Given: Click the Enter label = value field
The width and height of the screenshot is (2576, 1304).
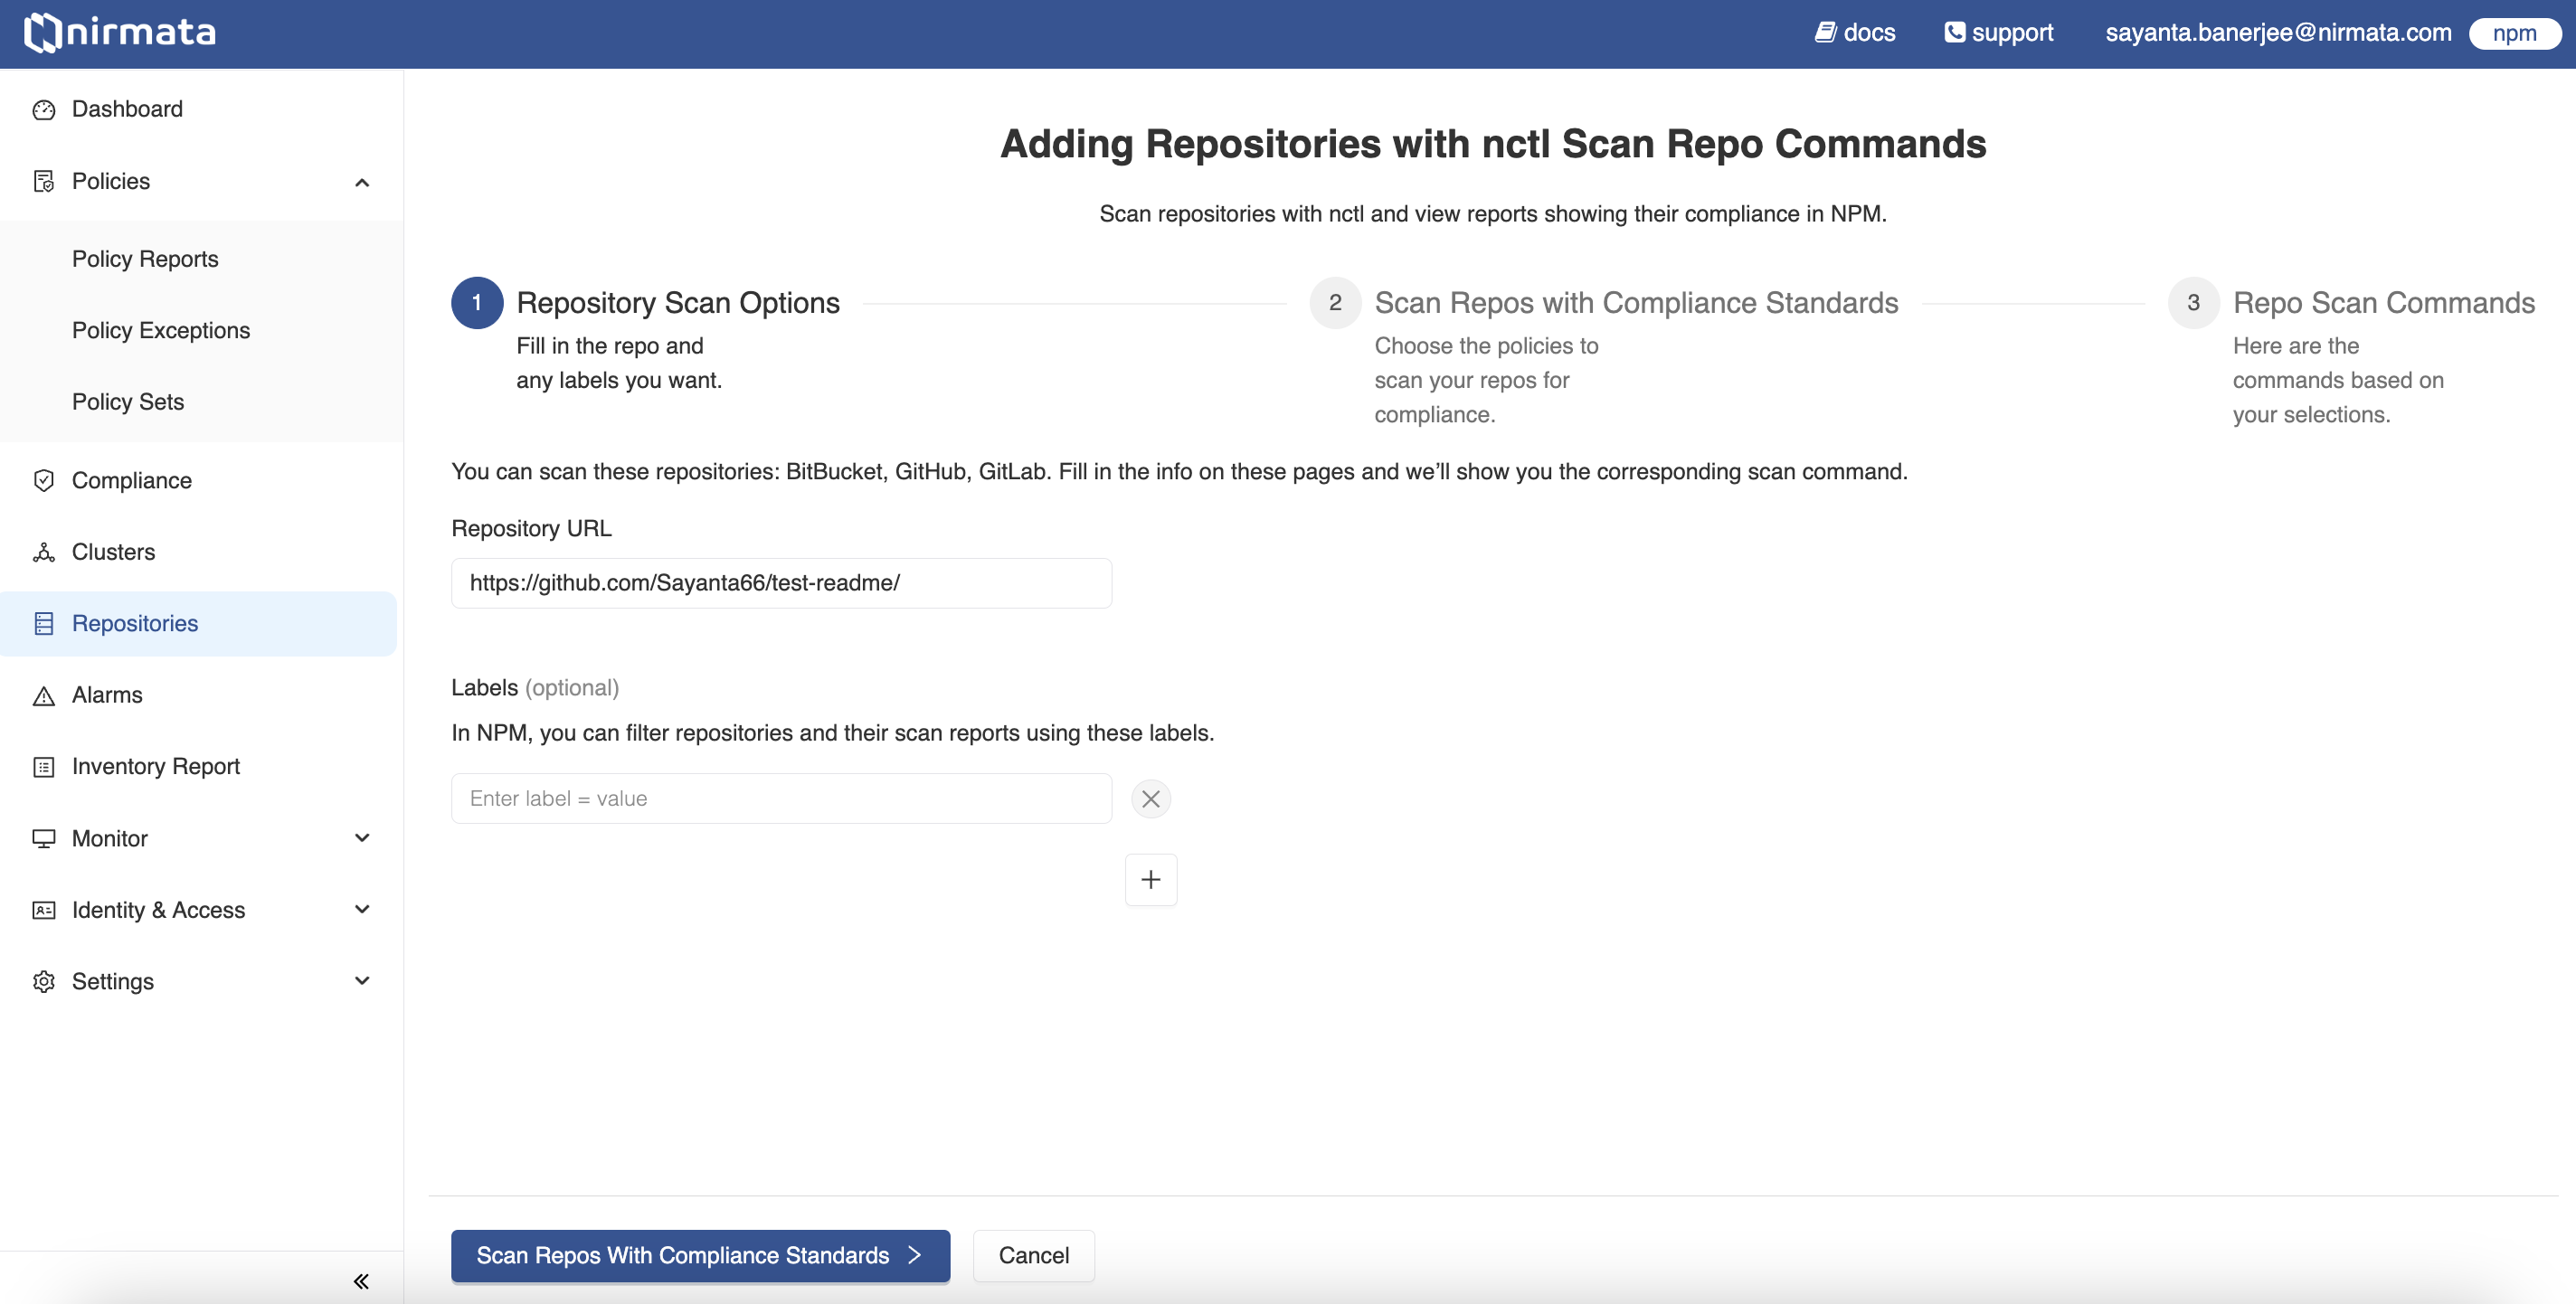Looking at the screenshot, I should tap(781, 799).
